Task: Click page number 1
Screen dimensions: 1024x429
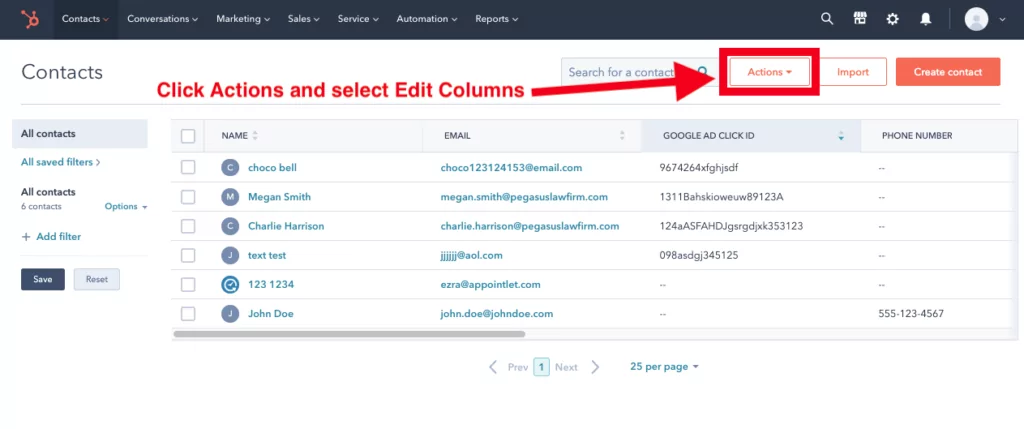Action: 541,367
